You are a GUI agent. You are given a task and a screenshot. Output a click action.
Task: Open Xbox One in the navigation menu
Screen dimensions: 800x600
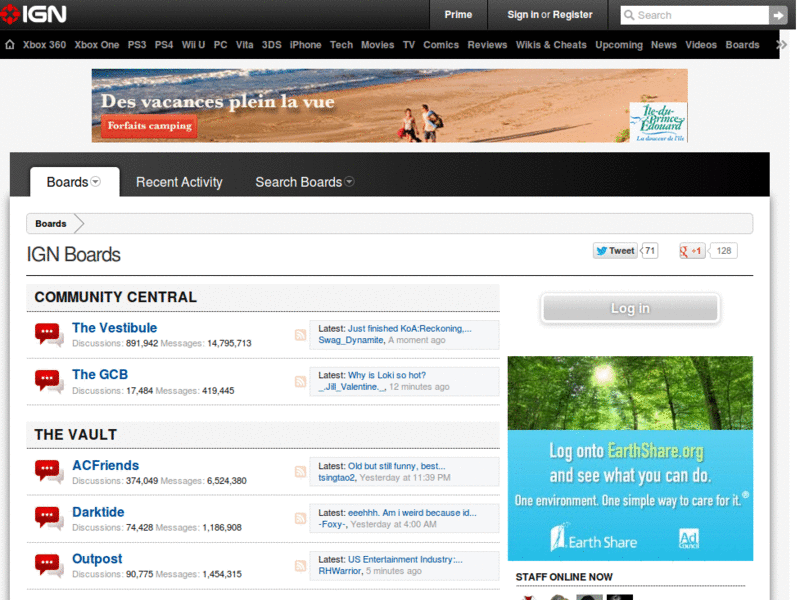96,45
